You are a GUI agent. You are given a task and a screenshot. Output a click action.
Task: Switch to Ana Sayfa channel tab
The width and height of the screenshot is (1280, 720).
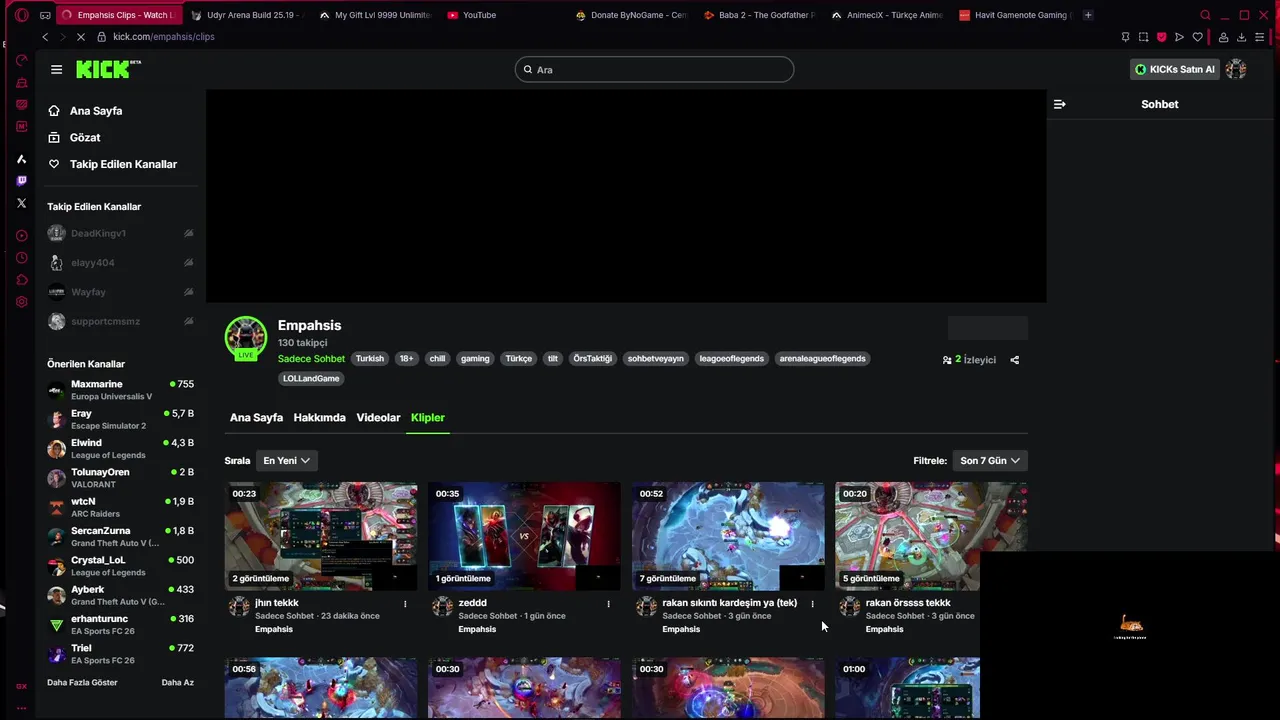(x=256, y=418)
